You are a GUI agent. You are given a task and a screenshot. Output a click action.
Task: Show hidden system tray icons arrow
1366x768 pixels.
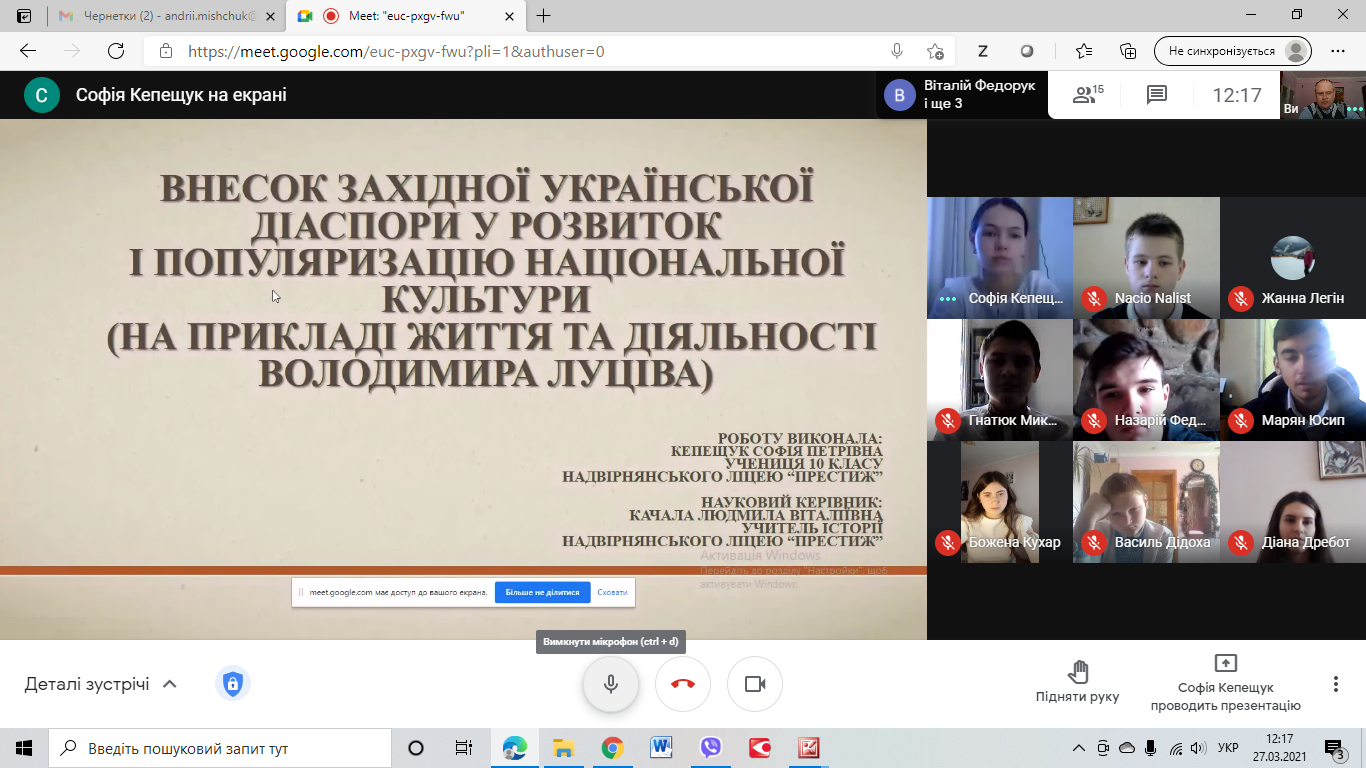1078,748
